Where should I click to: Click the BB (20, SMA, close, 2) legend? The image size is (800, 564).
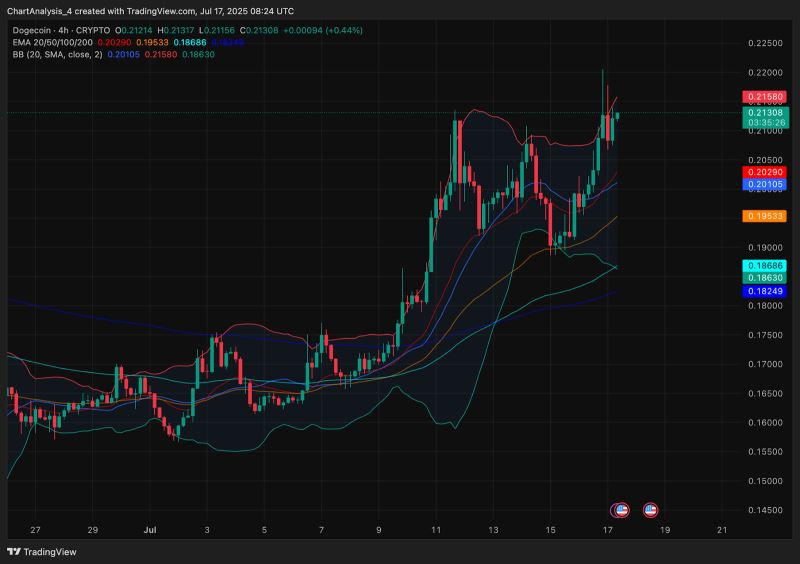(x=57, y=55)
